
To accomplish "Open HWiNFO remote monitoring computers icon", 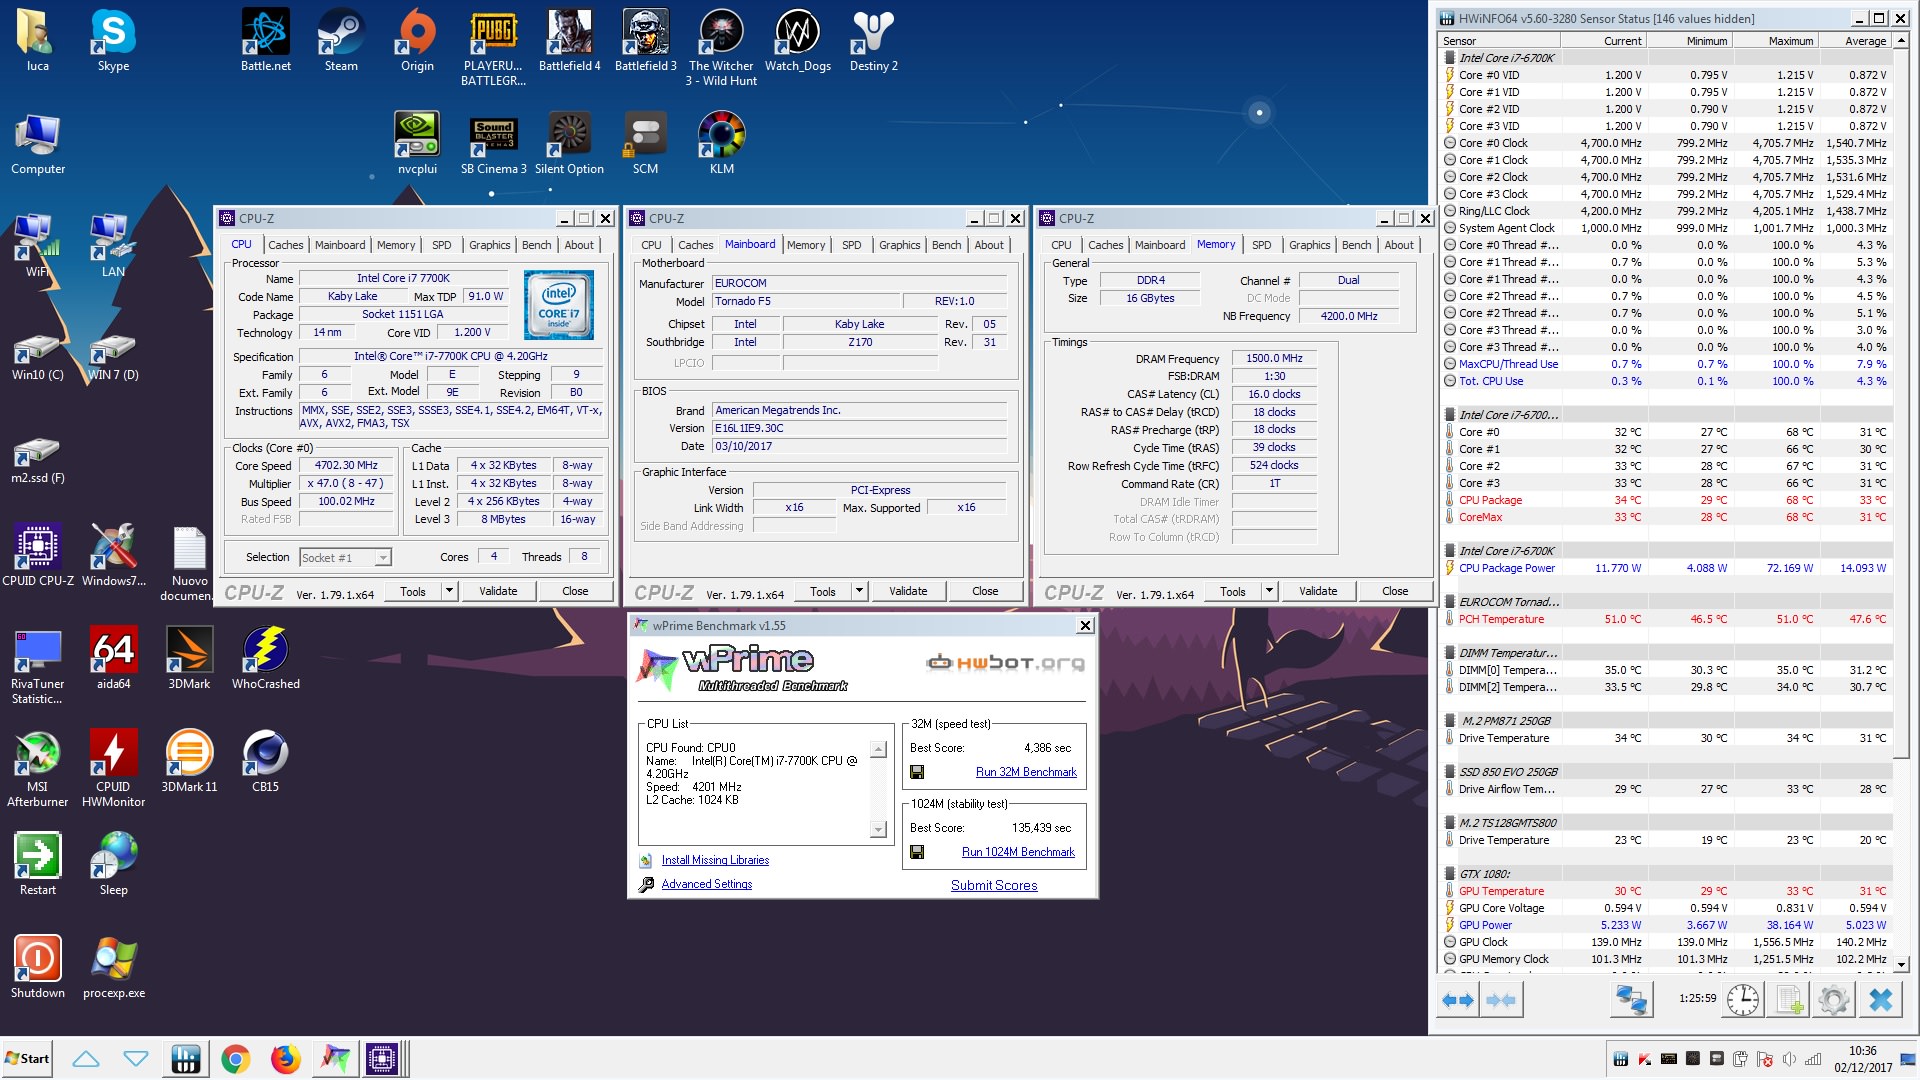I will click(1631, 999).
